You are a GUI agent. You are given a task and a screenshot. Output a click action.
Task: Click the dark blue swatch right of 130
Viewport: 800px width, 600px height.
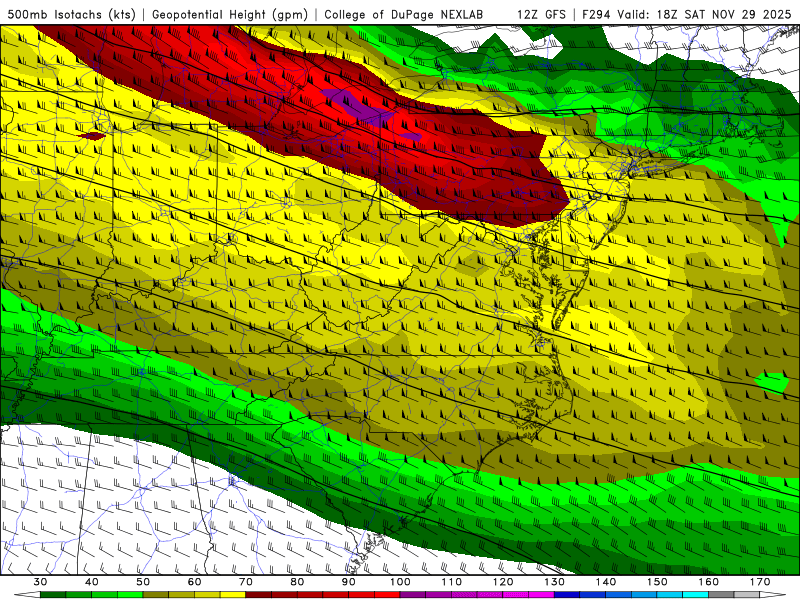(x=567, y=595)
